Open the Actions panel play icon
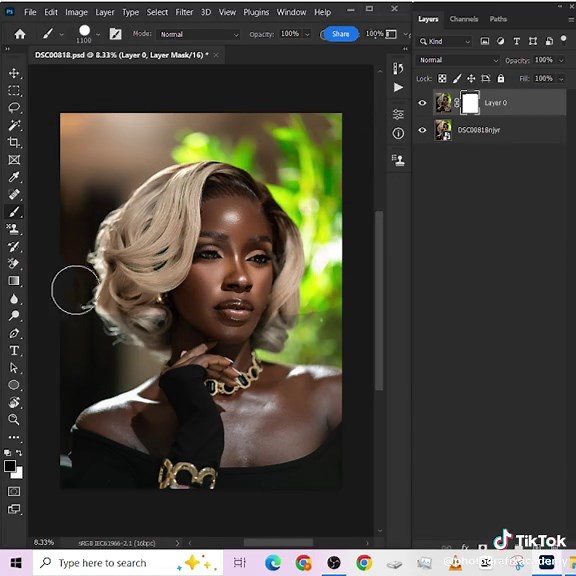 [398, 87]
